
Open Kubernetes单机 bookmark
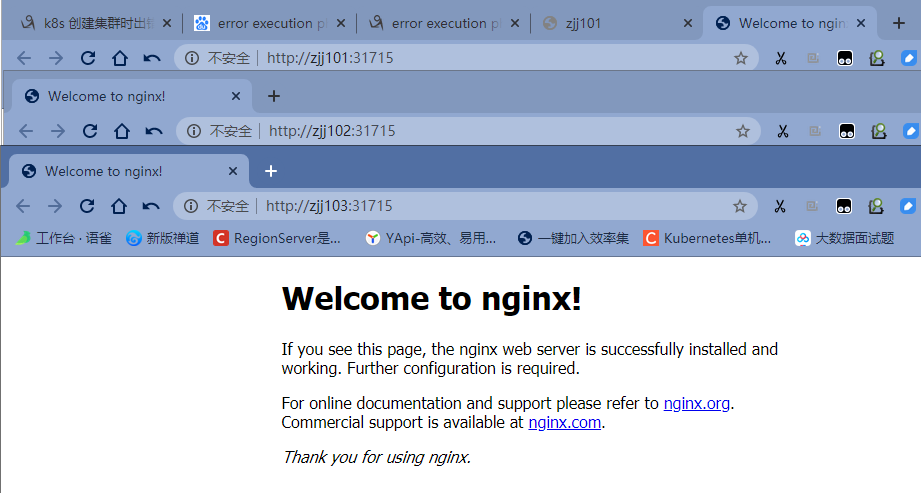click(707, 238)
